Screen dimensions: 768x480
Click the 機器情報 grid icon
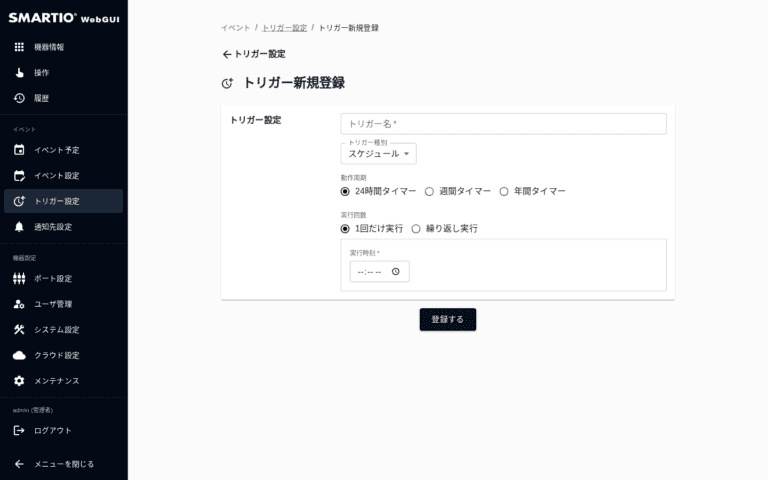pyautogui.click(x=19, y=47)
